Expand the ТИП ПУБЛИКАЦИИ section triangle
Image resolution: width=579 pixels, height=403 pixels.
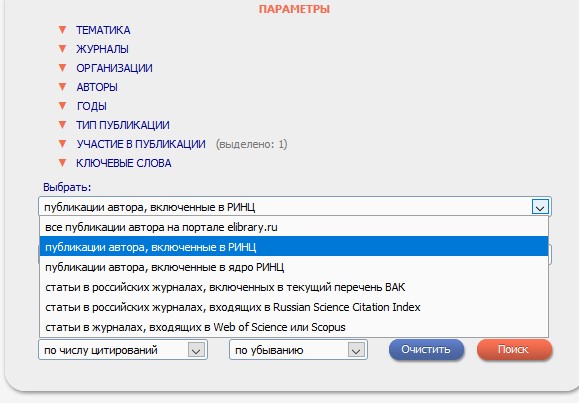click(62, 125)
